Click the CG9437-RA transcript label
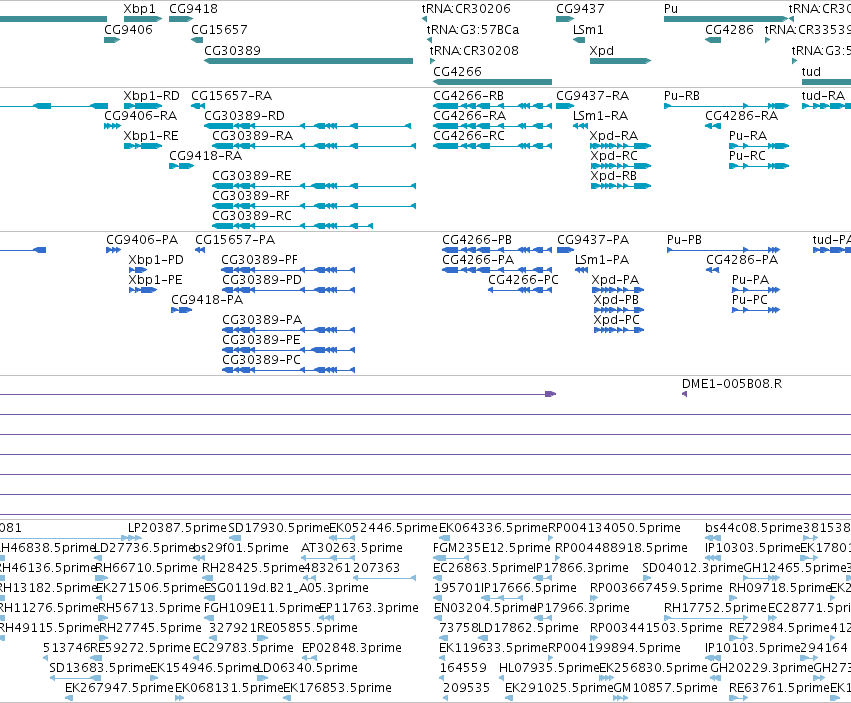Image resolution: width=851 pixels, height=703 pixels. pos(593,96)
